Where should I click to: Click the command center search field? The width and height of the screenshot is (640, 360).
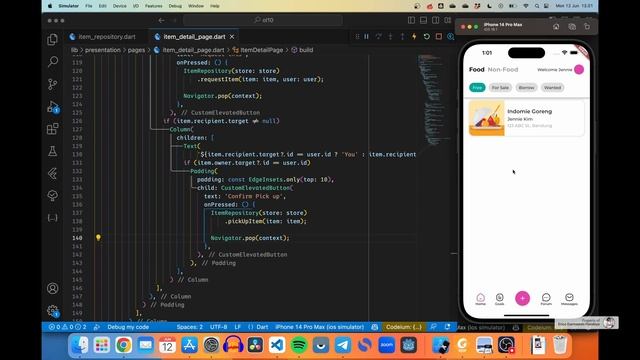[x=263, y=20]
